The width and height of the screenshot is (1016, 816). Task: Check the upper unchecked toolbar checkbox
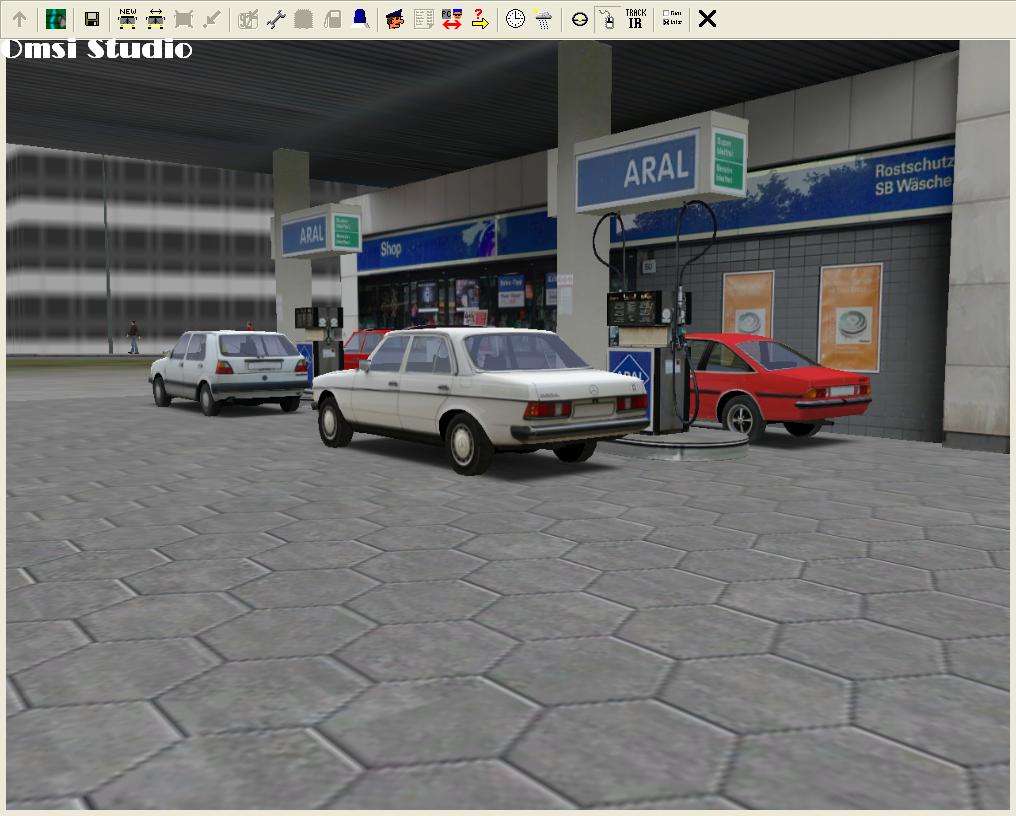click(x=667, y=14)
